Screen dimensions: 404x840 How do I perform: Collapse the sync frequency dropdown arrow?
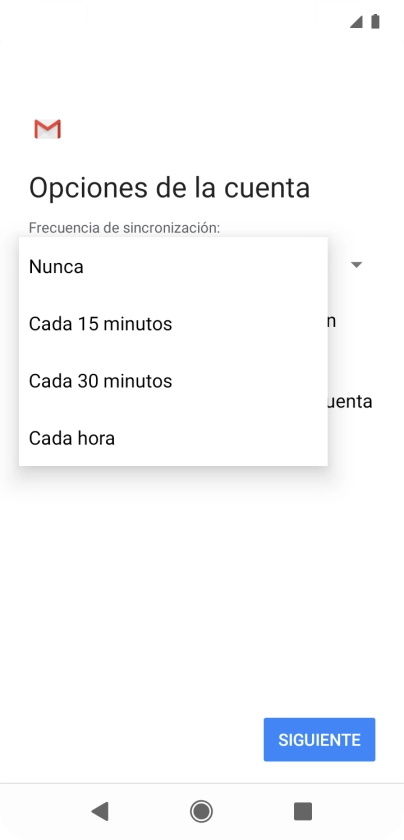[x=357, y=265]
